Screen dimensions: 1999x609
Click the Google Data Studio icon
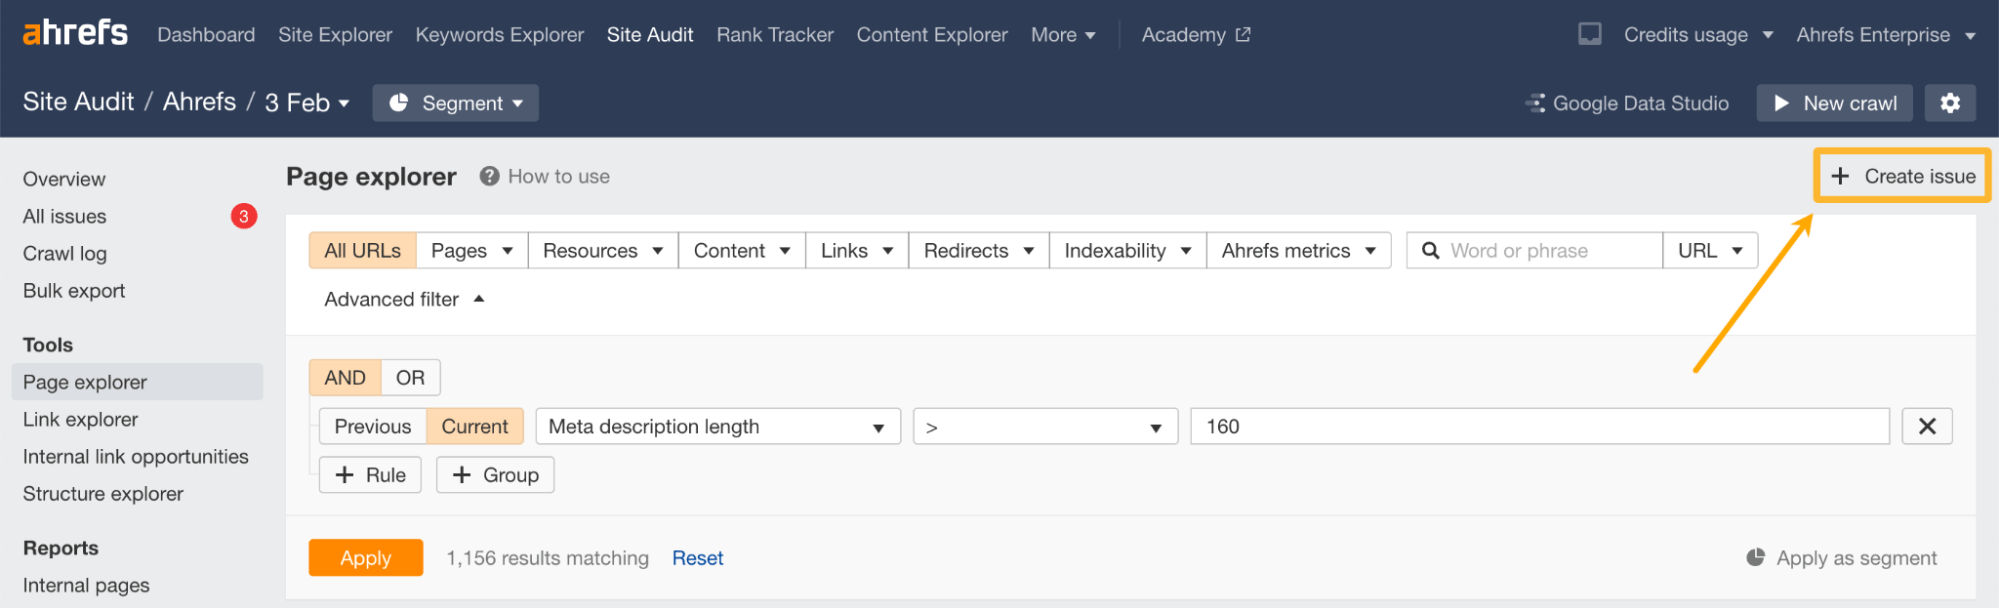click(1535, 102)
